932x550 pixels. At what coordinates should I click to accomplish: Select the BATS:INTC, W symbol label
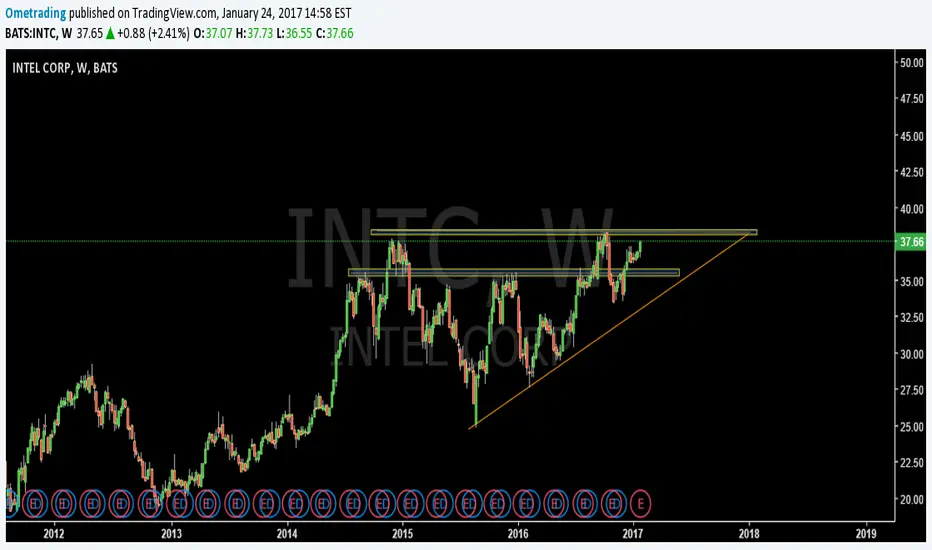tap(39, 33)
